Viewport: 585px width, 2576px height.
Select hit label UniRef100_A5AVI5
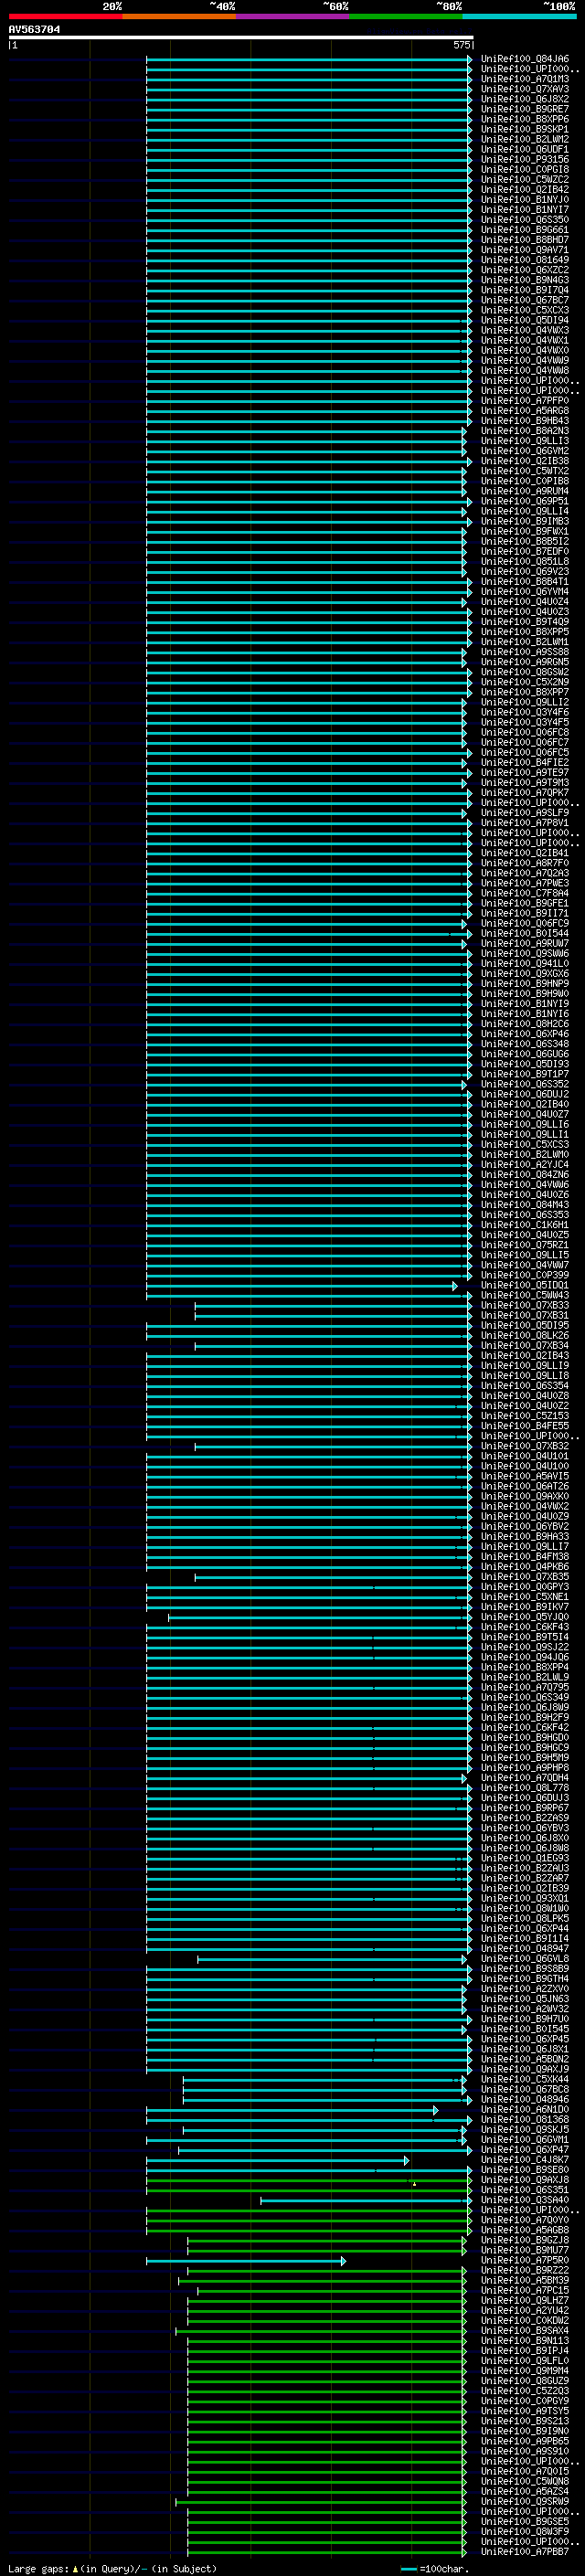click(x=525, y=1476)
